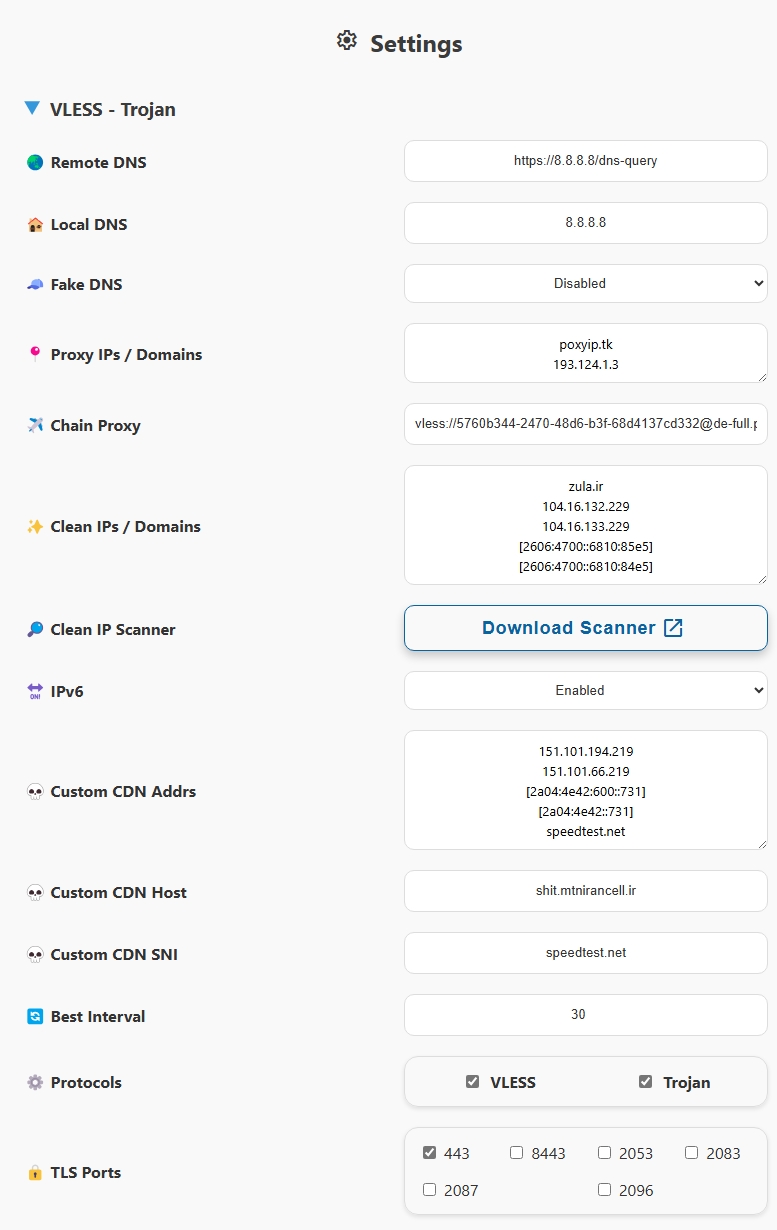777x1230 pixels.
Task: Click the Proxy IPs / Domains label
Action: click(126, 354)
